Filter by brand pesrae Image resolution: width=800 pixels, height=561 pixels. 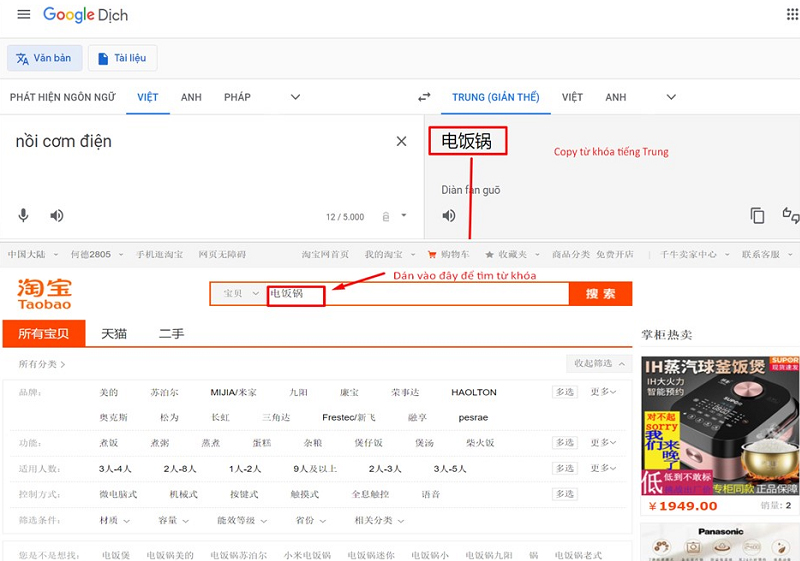click(473, 417)
